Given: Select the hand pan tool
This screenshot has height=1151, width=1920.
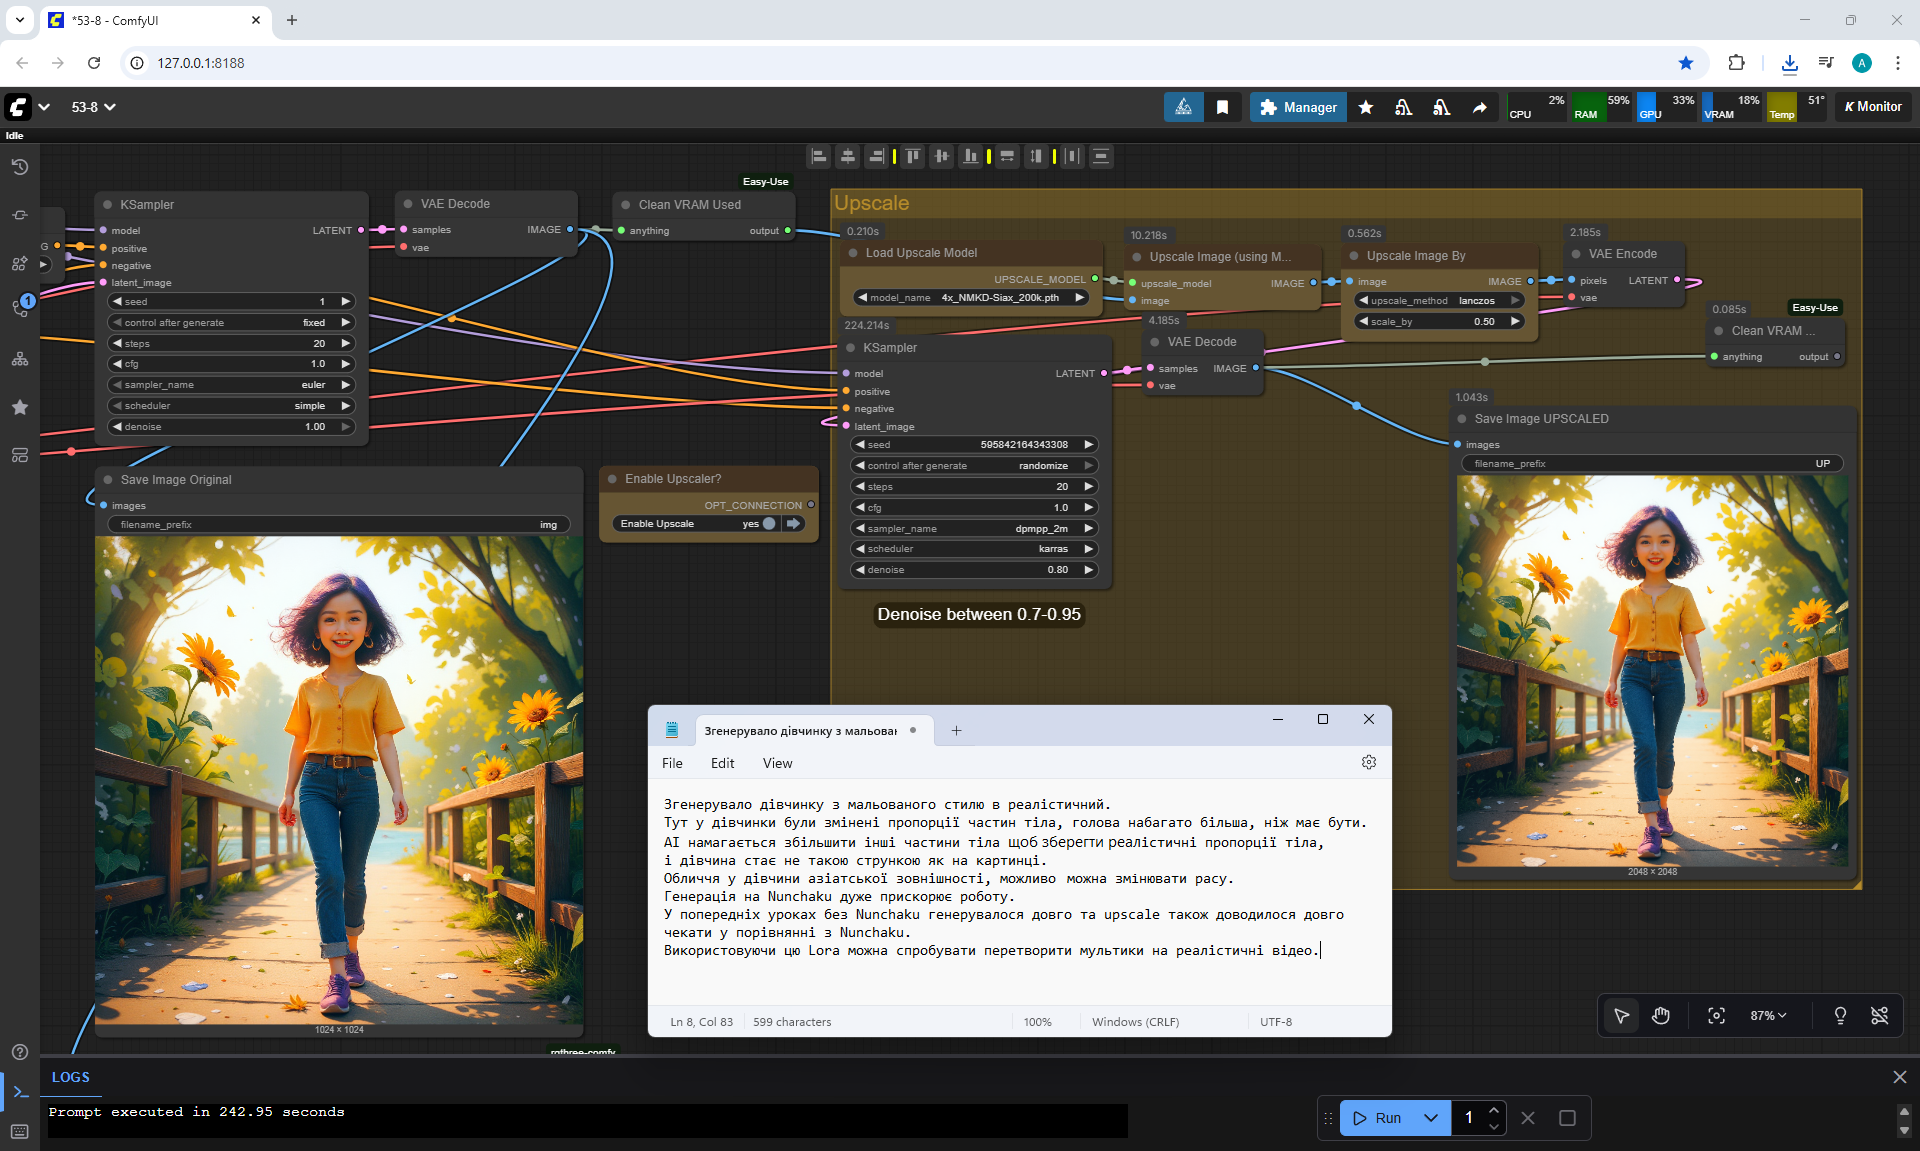Looking at the screenshot, I should pos(1661,1016).
